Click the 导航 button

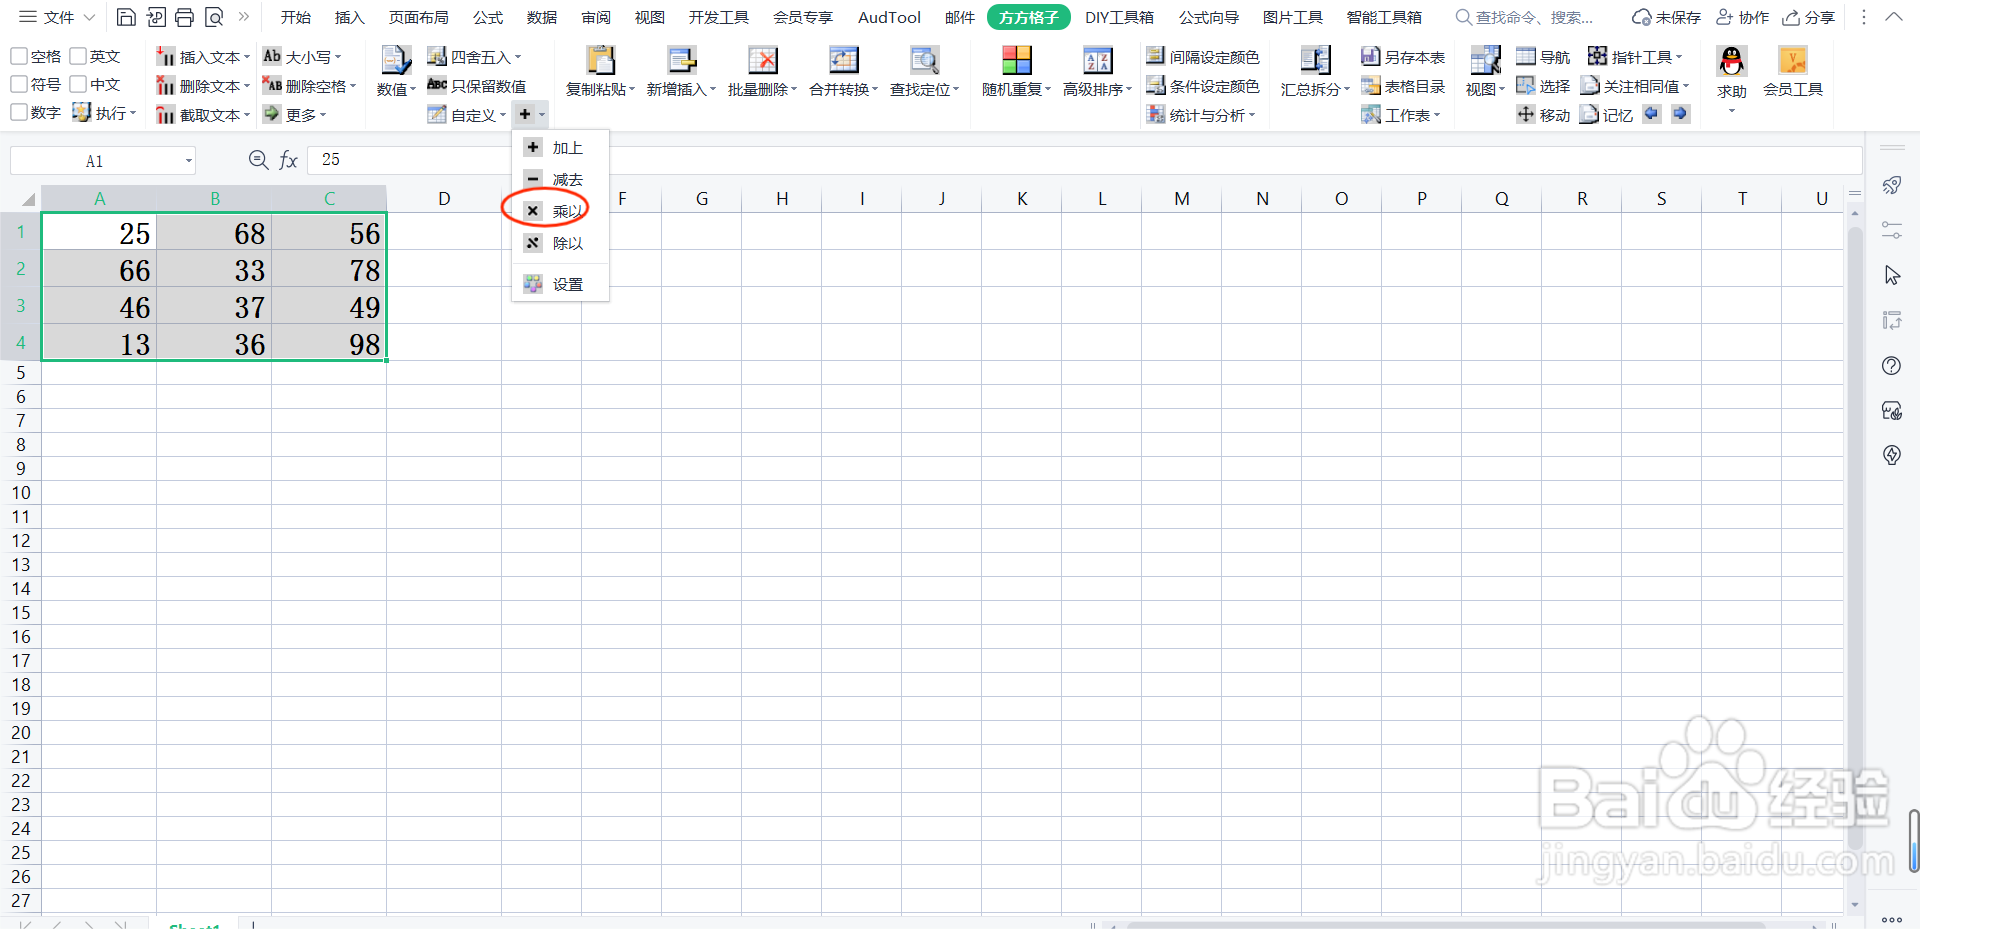click(x=1543, y=57)
